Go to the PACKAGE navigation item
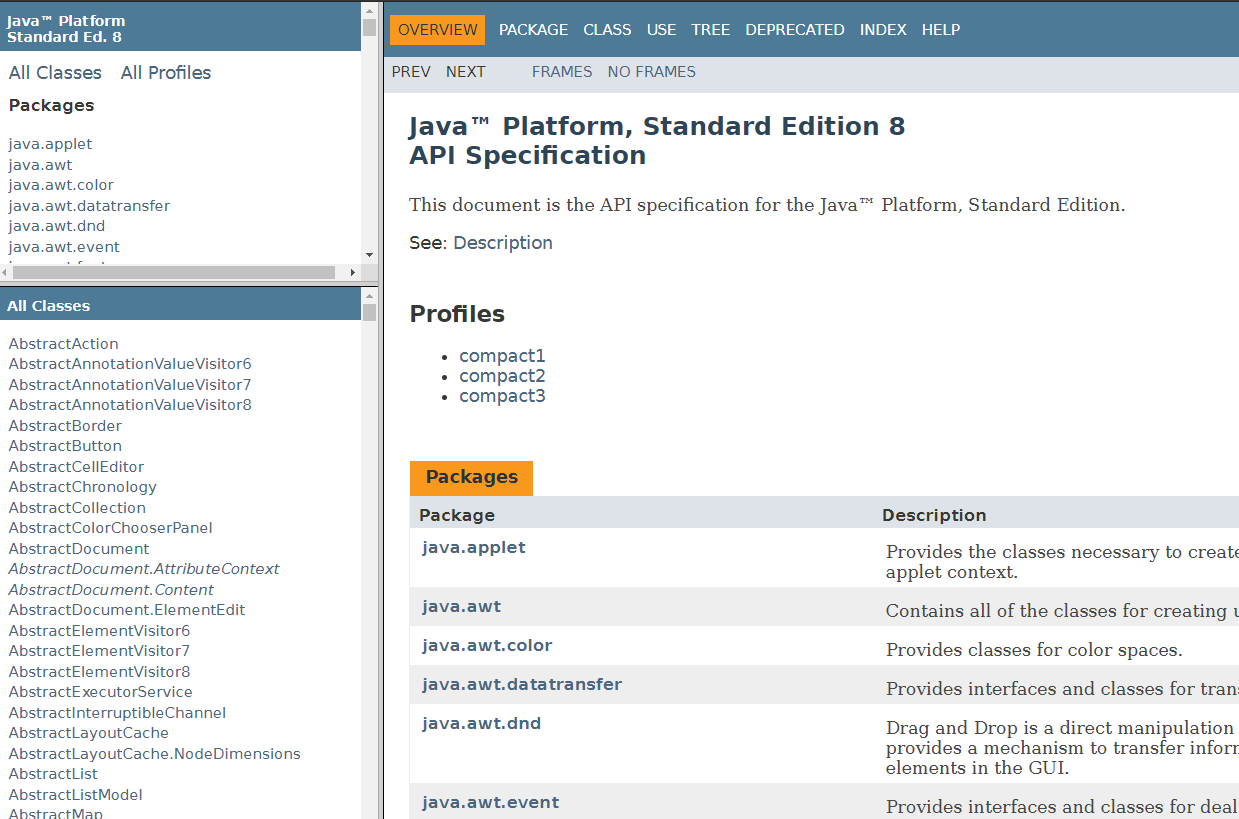This screenshot has height=819, width=1239. point(533,30)
